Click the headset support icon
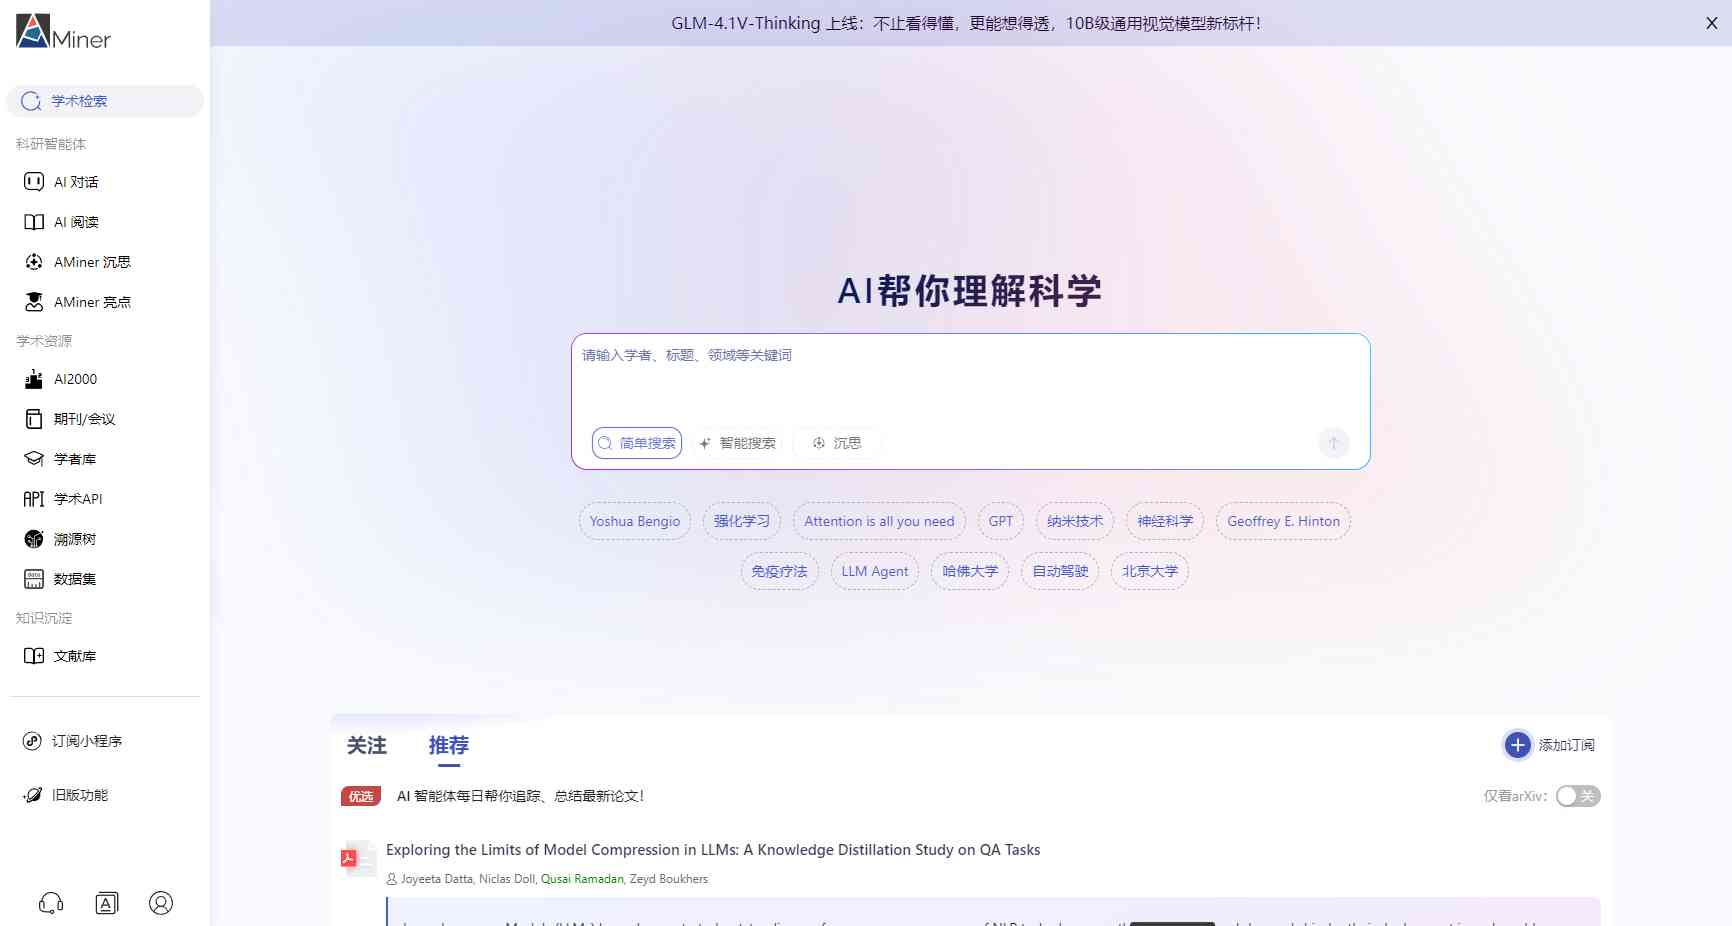This screenshot has width=1732, height=926. click(51, 903)
